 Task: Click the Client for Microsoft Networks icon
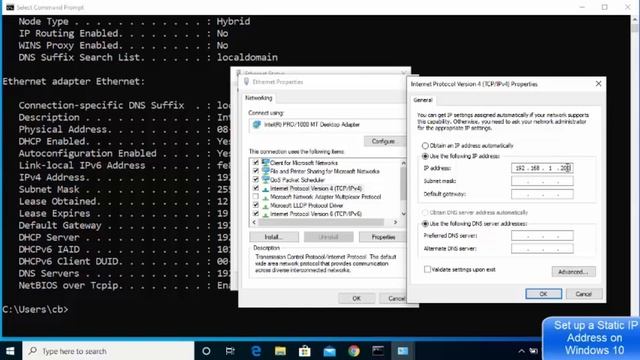point(265,162)
